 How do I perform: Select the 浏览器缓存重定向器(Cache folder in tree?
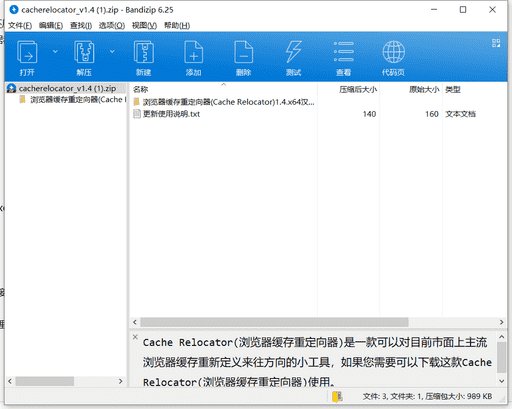pyautogui.click(x=78, y=99)
